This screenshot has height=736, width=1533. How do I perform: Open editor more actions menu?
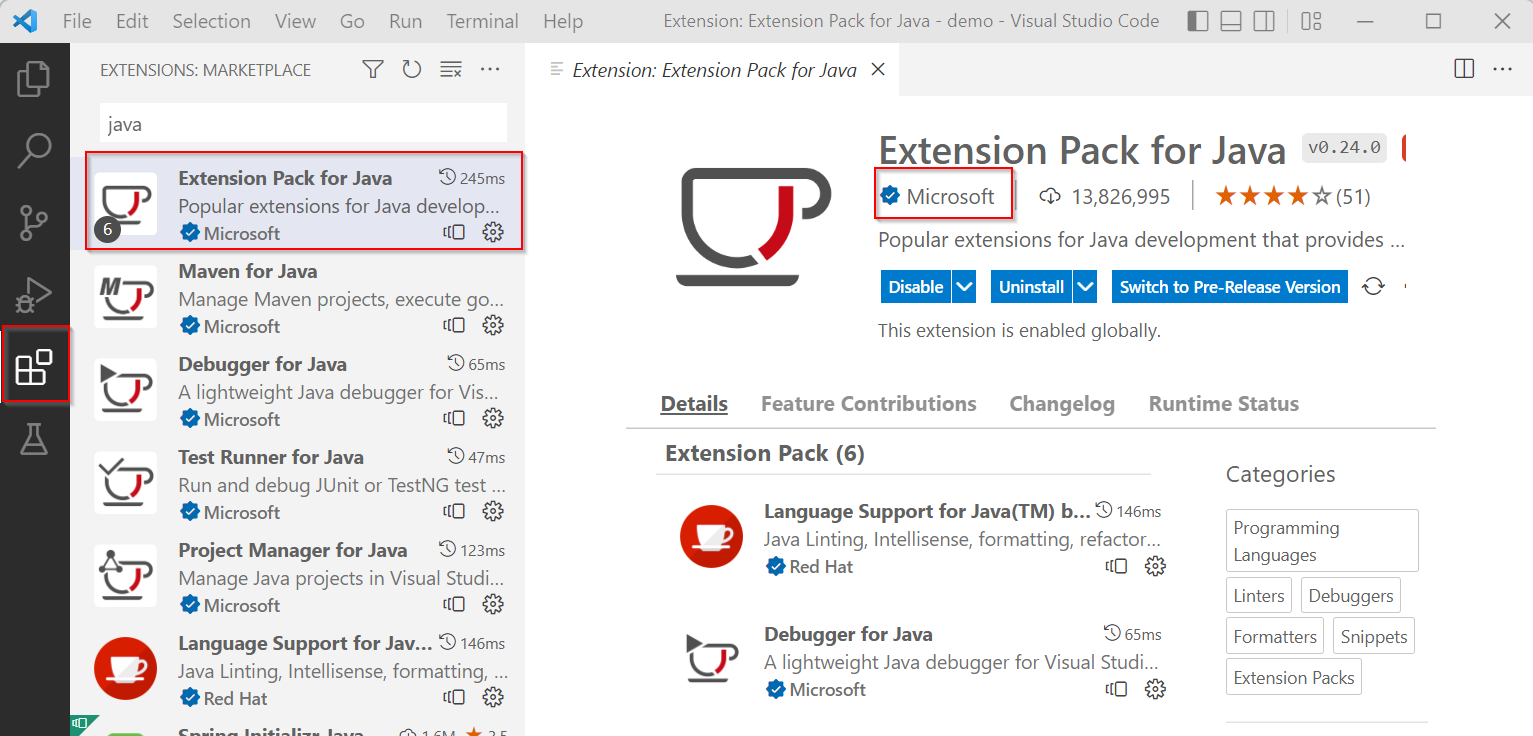click(1503, 69)
